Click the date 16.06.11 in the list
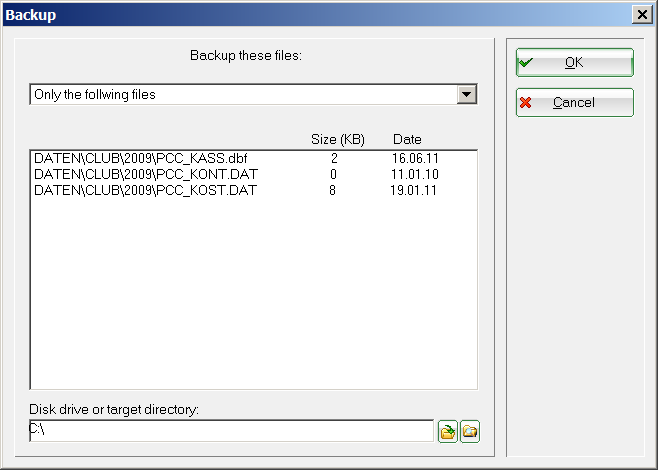The width and height of the screenshot is (658, 470). [x=414, y=158]
